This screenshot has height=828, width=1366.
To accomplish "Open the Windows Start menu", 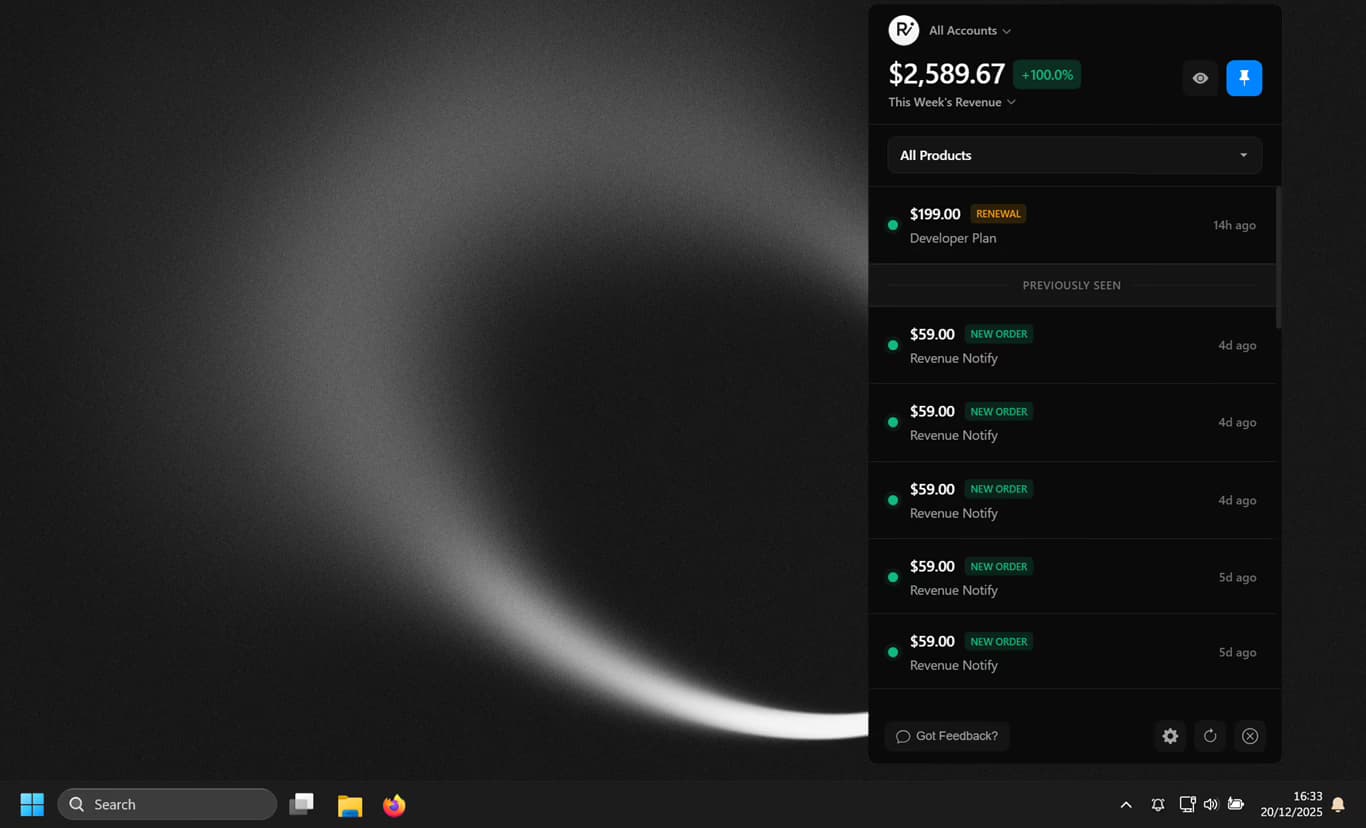I will tap(31, 804).
